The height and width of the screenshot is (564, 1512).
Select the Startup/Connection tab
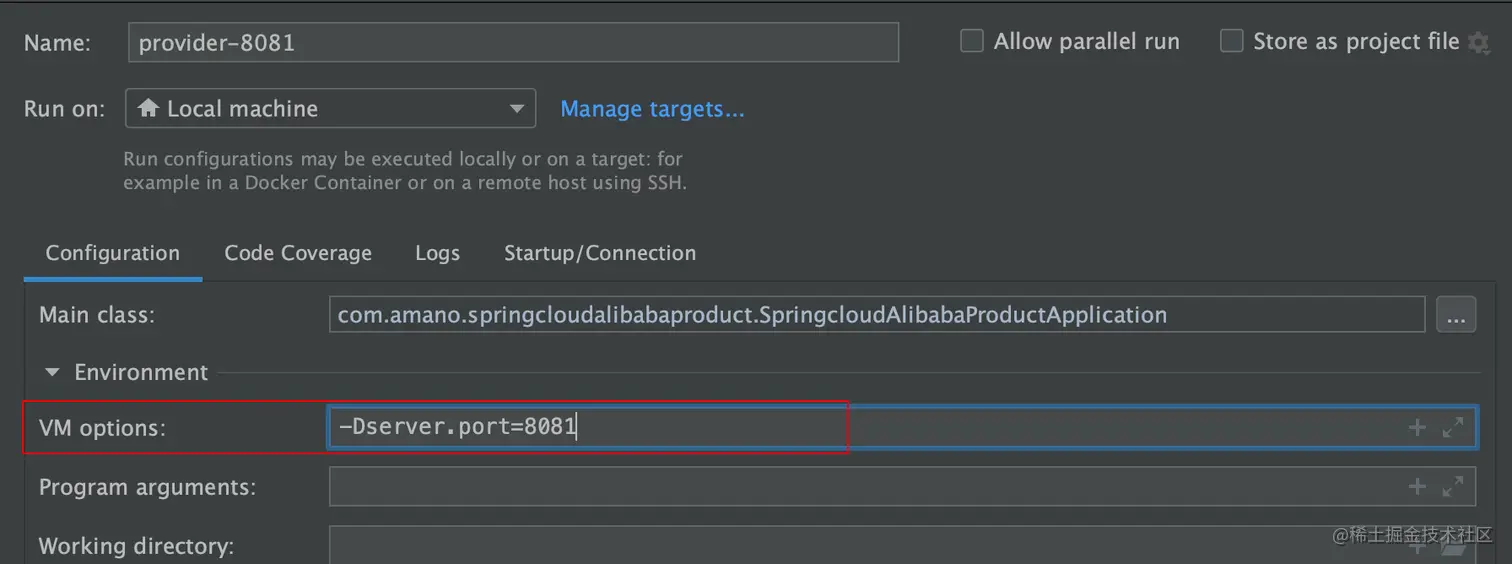[x=599, y=253]
